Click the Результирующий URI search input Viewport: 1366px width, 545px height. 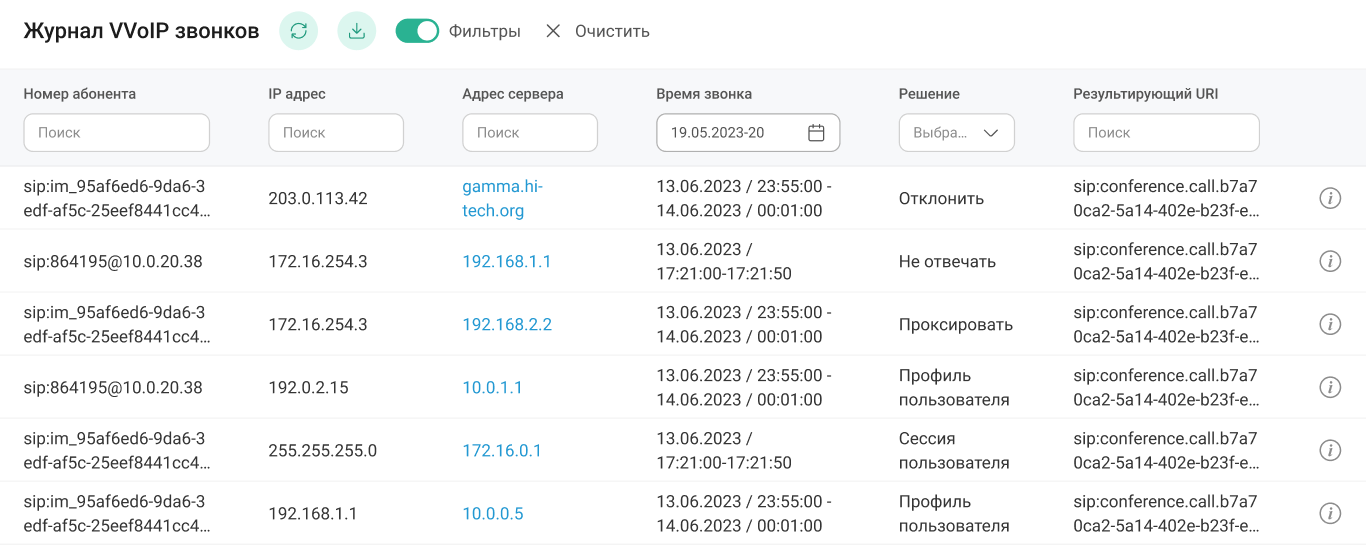pyautogui.click(x=1165, y=133)
